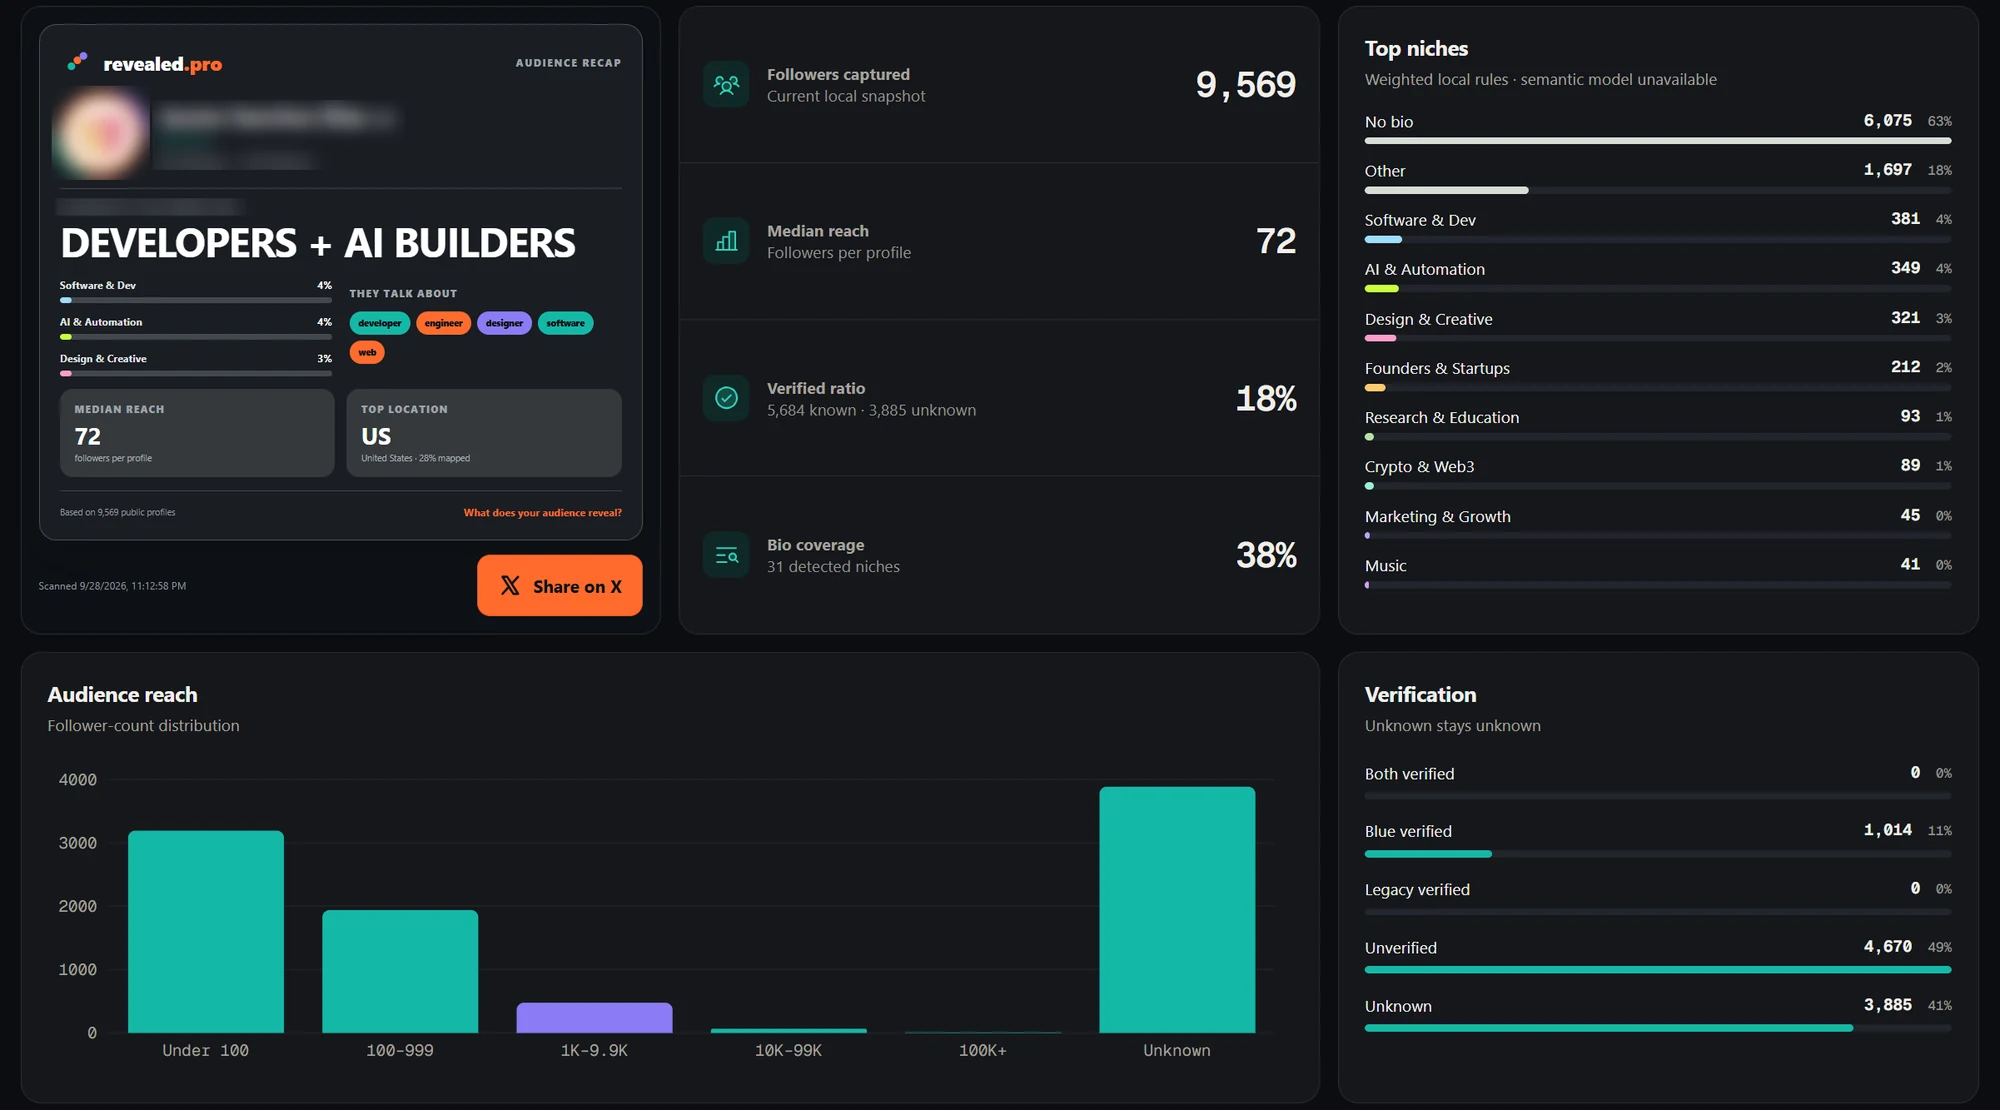Screen dimensions: 2000x1110
Task: Click the 'DEVELOPERS + AI BUILDERS' headline
Action: coord(318,243)
